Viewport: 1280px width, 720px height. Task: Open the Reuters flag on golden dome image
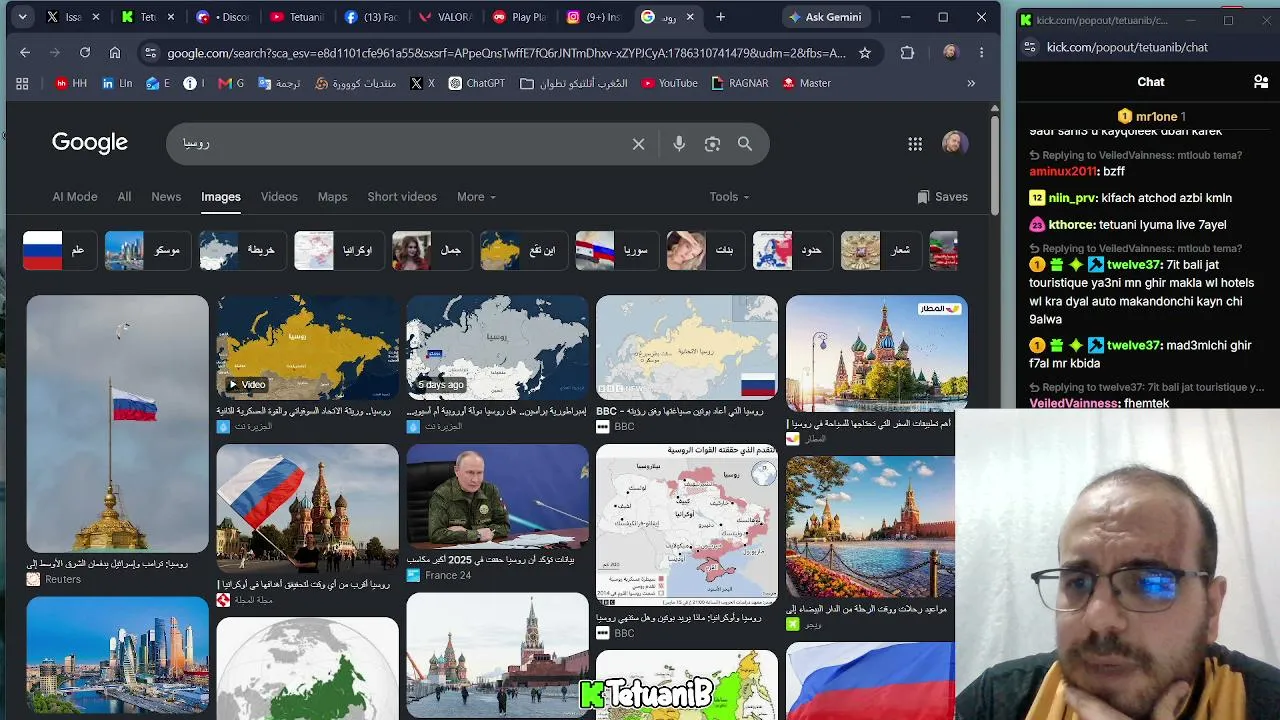tap(117, 424)
